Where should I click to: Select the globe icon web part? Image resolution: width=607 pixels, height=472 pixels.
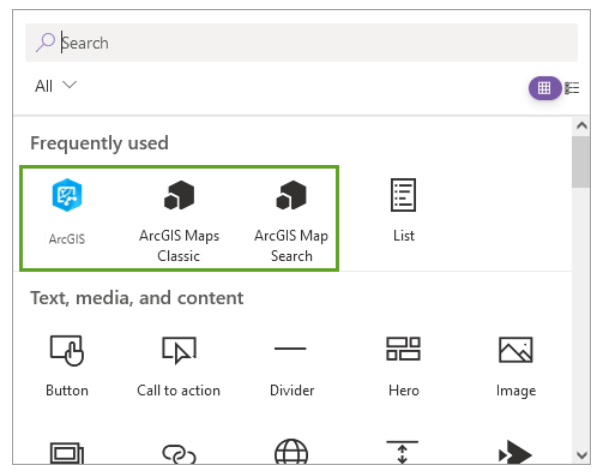click(291, 451)
